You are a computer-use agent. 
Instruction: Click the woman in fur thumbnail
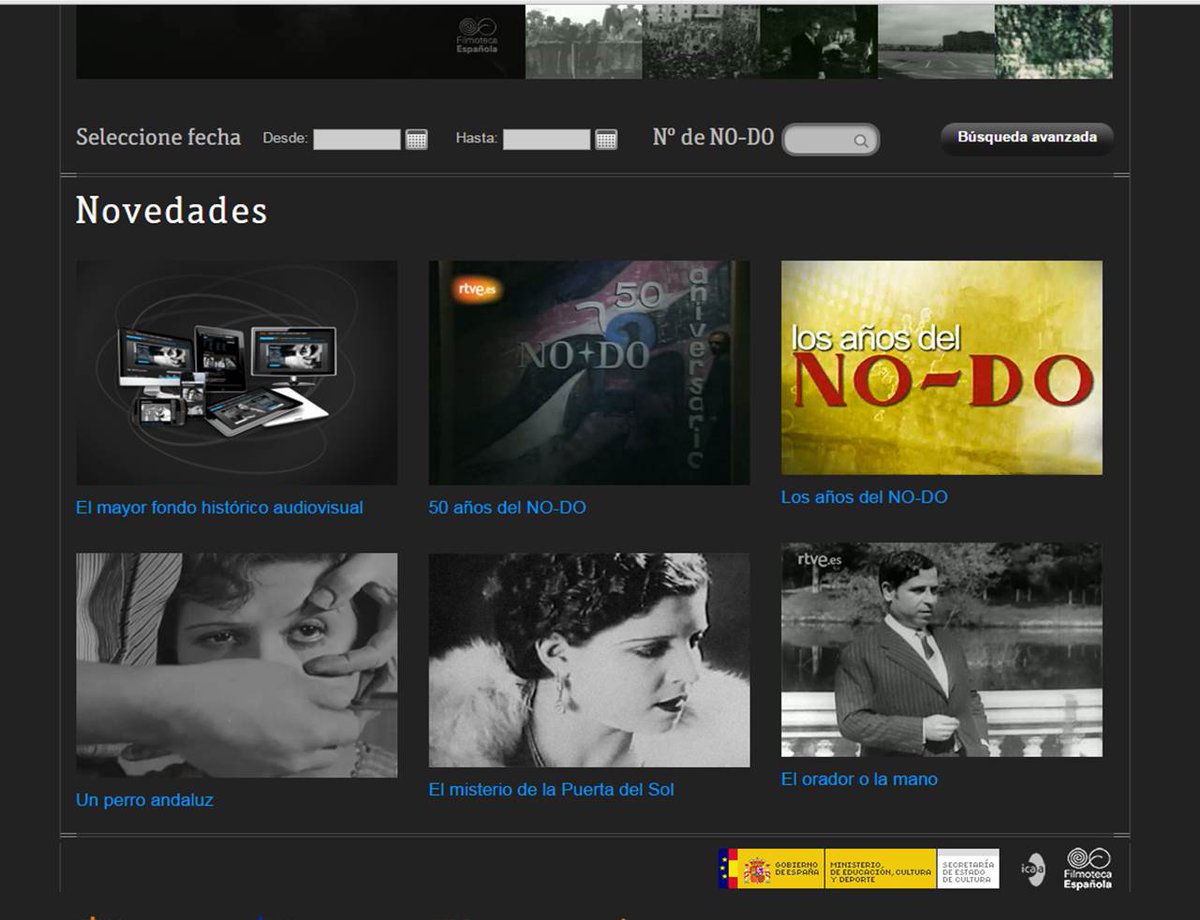589,660
